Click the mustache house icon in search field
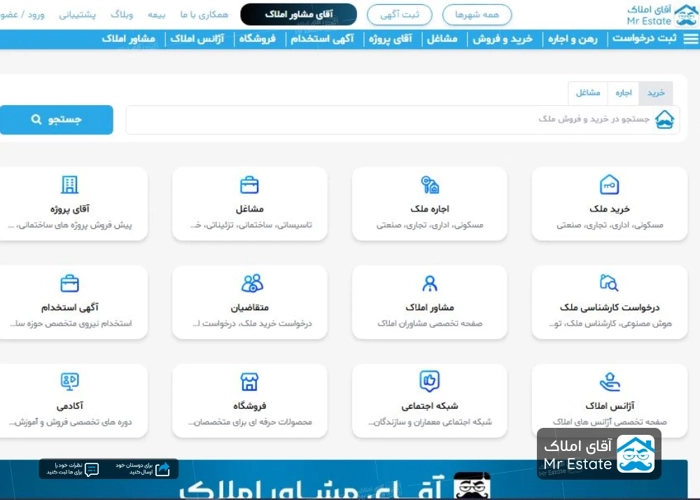The height and width of the screenshot is (500, 700). (x=665, y=120)
